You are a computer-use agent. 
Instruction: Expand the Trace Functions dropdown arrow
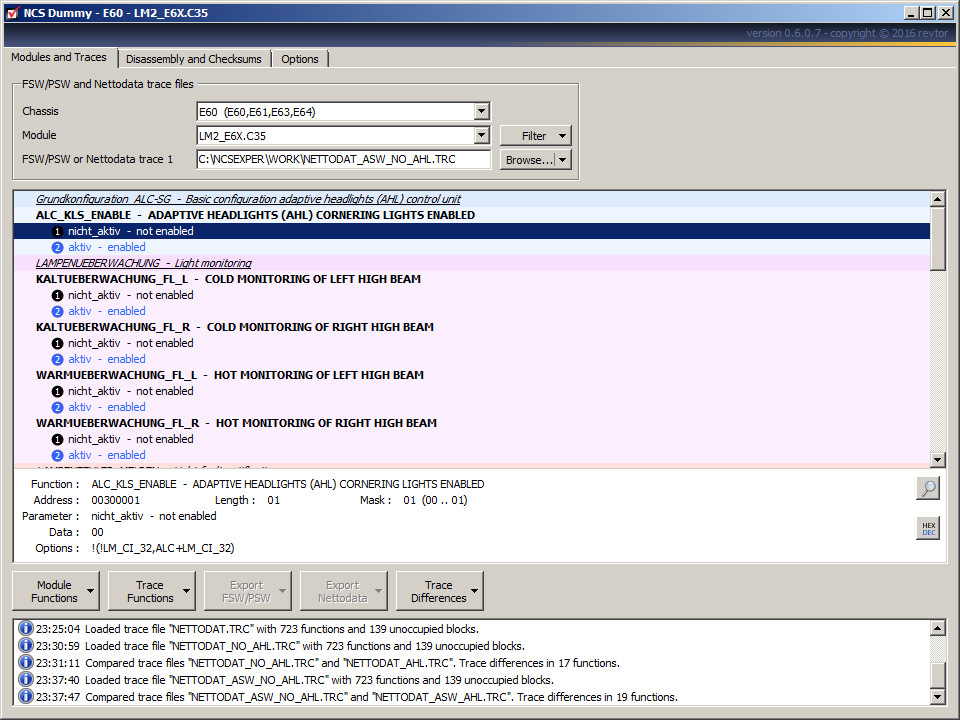tap(187, 591)
